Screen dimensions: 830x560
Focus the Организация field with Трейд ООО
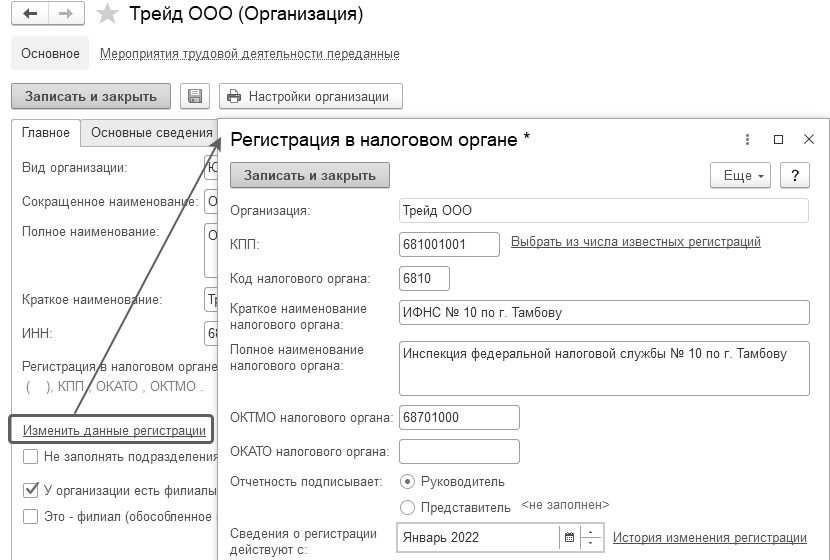pos(603,211)
